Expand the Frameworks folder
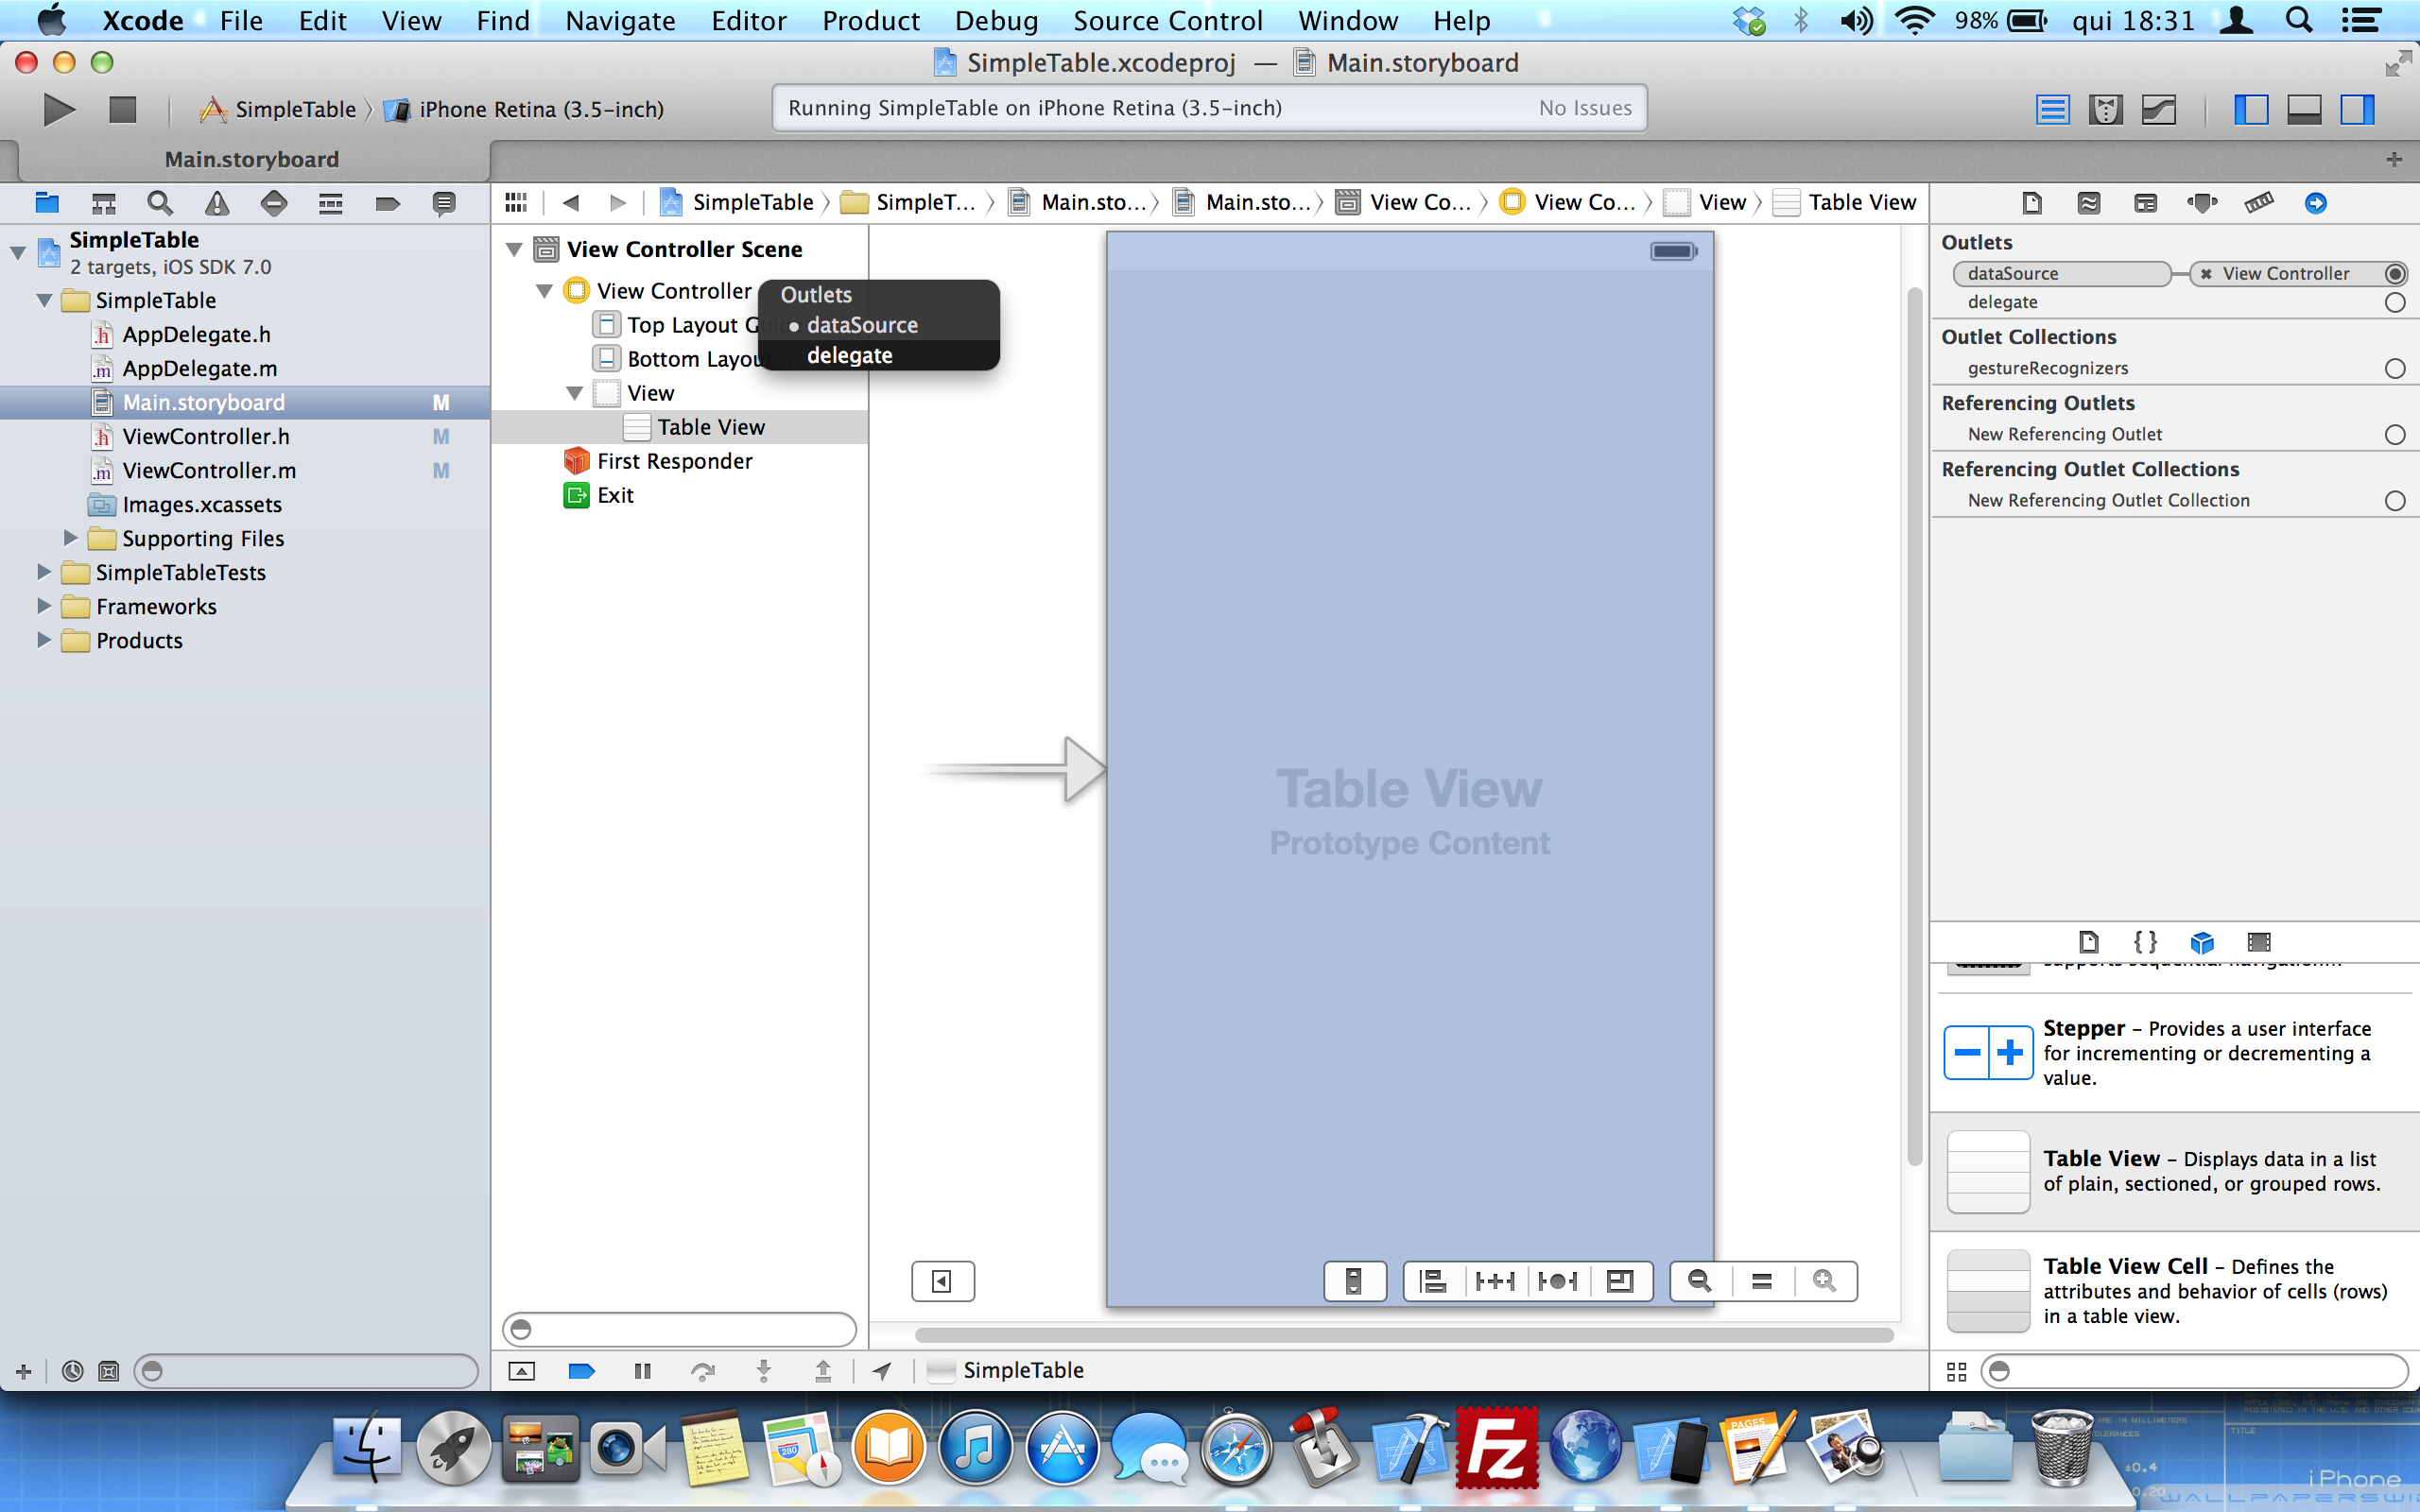 click(44, 606)
